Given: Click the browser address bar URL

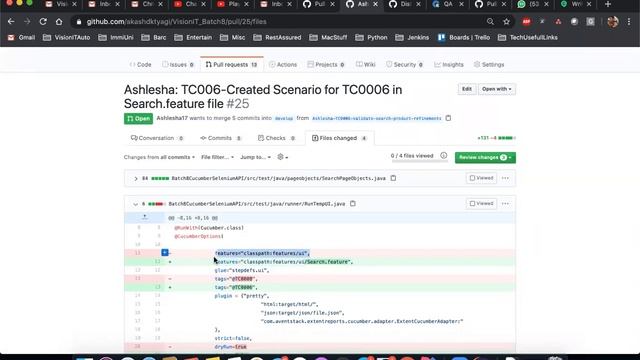Looking at the screenshot, I should [x=176, y=22].
